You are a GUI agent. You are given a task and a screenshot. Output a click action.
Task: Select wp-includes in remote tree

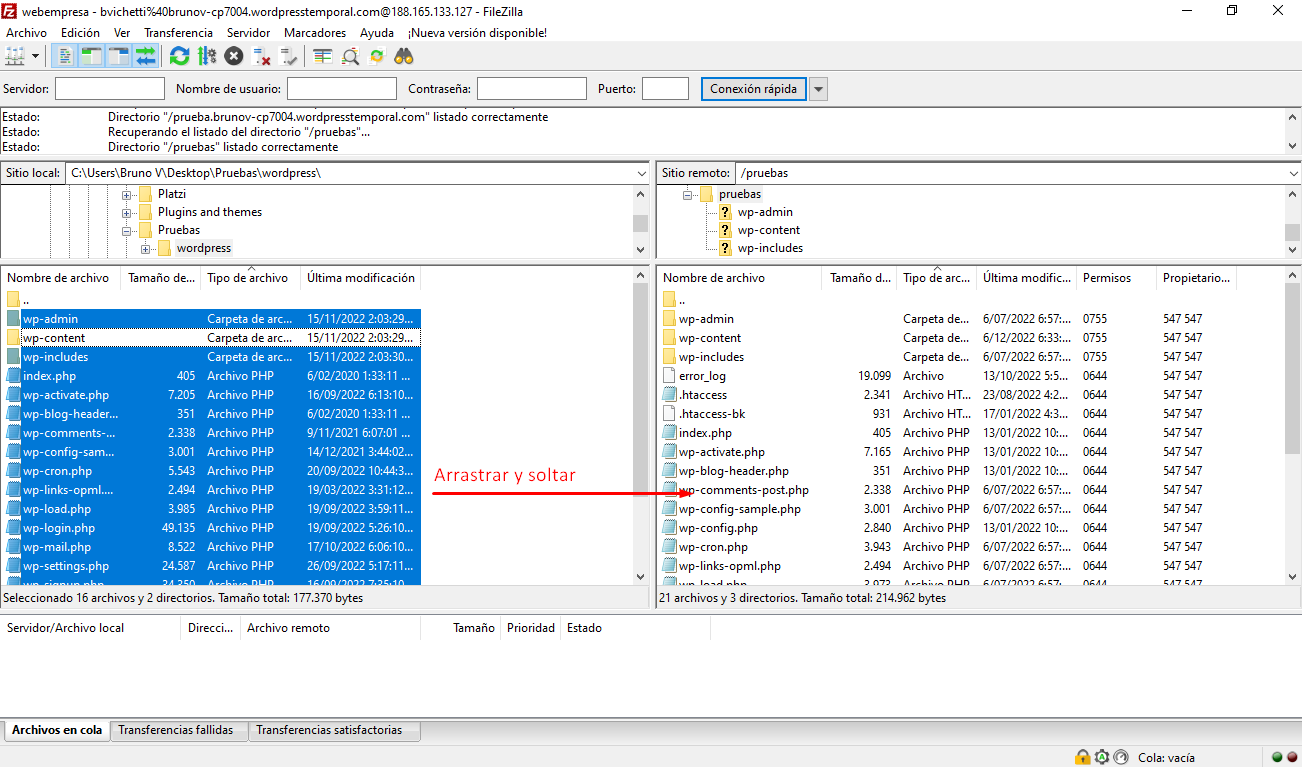click(x=770, y=248)
